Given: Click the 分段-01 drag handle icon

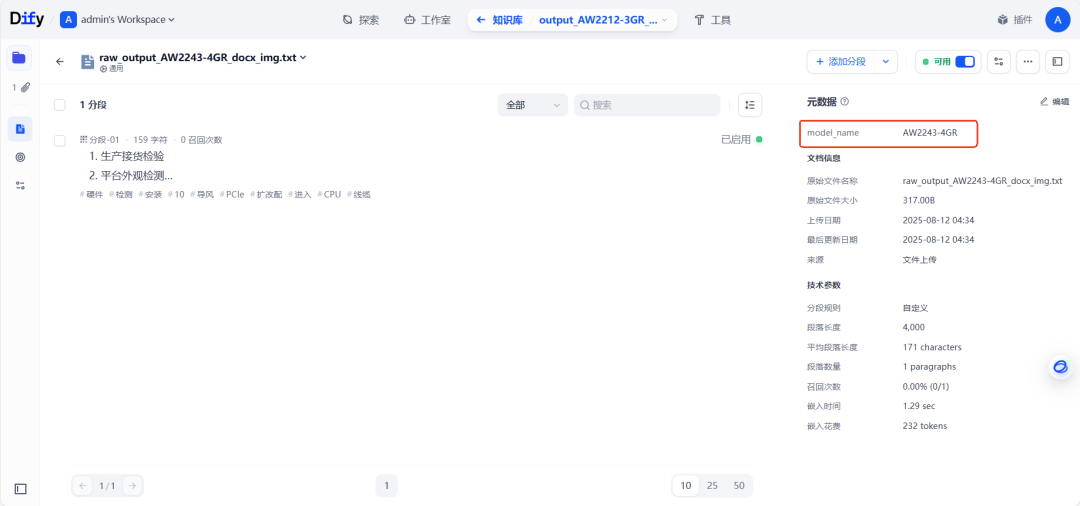Looking at the screenshot, I should click(84, 140).
